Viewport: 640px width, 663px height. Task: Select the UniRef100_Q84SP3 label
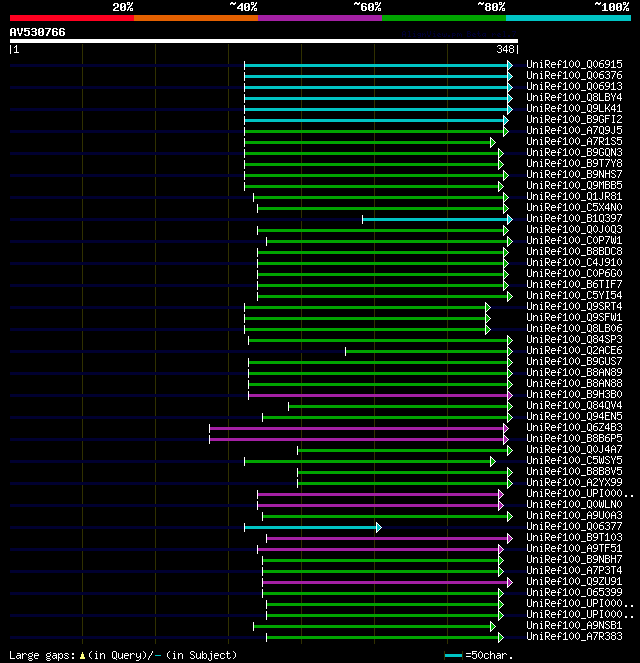(x=574, y=339)
